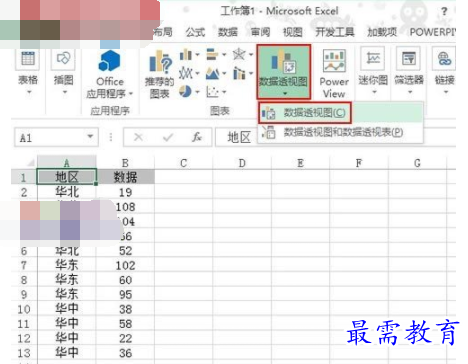
Task: Expand 表格 dropdown arrow
Action: tap(29, 92)
